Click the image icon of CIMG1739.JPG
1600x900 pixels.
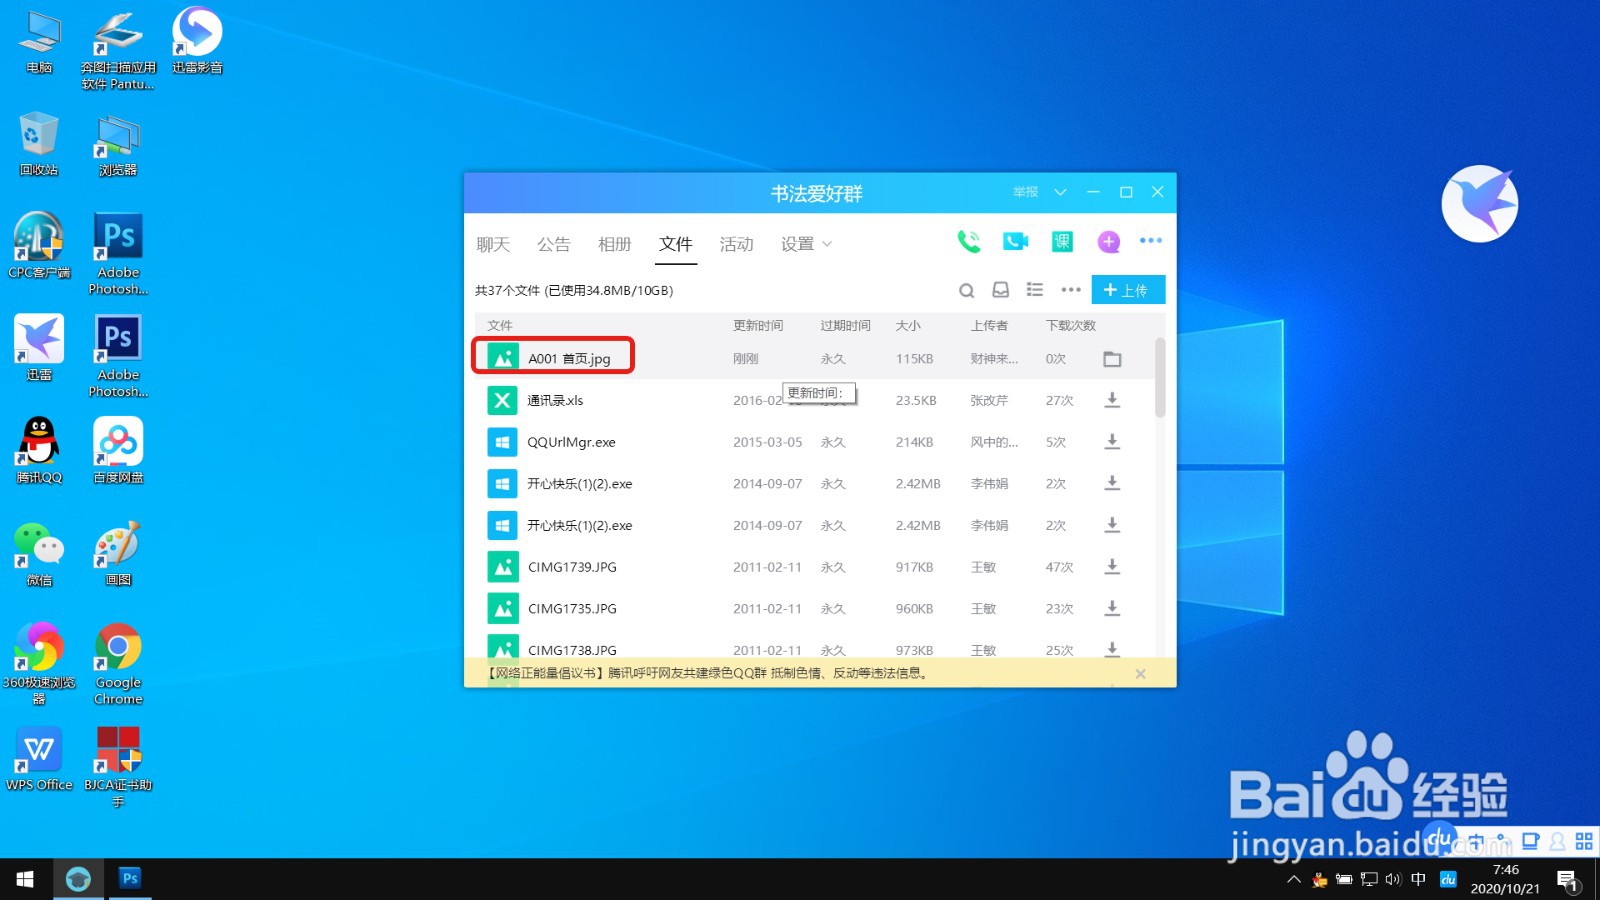click(502, 567)
